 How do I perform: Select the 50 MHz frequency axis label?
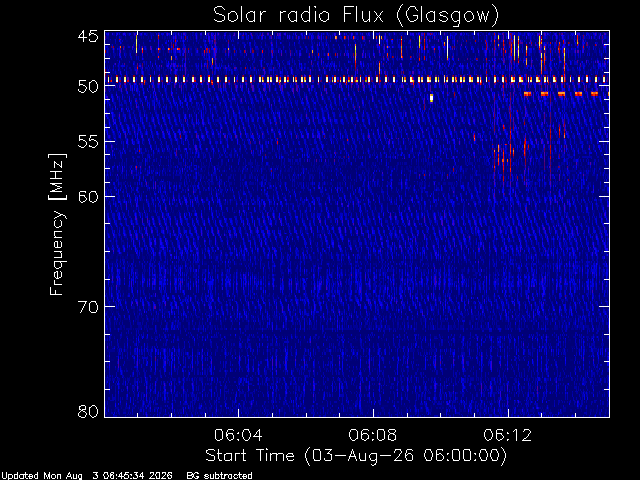tap(88, 87)
